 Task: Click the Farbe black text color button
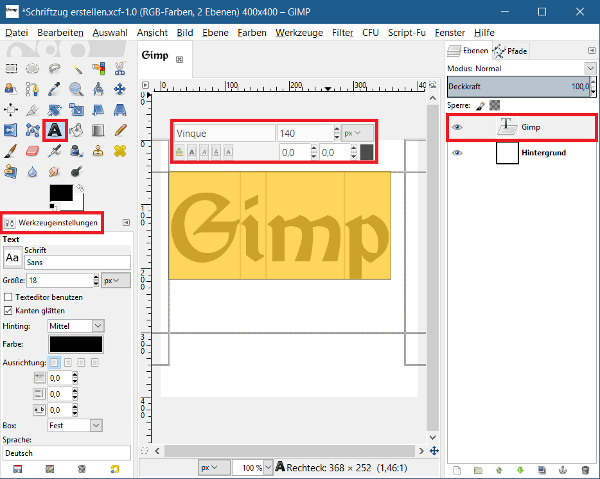tap(76, 344)
